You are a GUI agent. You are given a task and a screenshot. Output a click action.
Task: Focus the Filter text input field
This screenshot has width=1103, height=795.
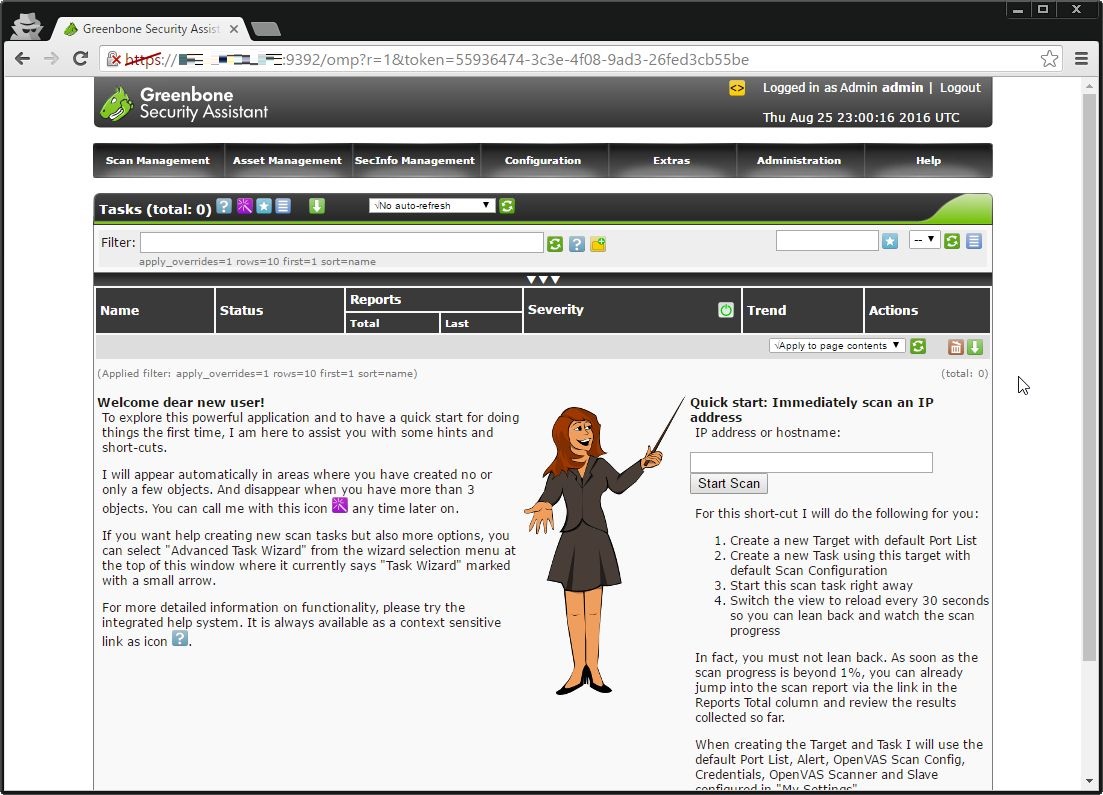coord(342,243)
